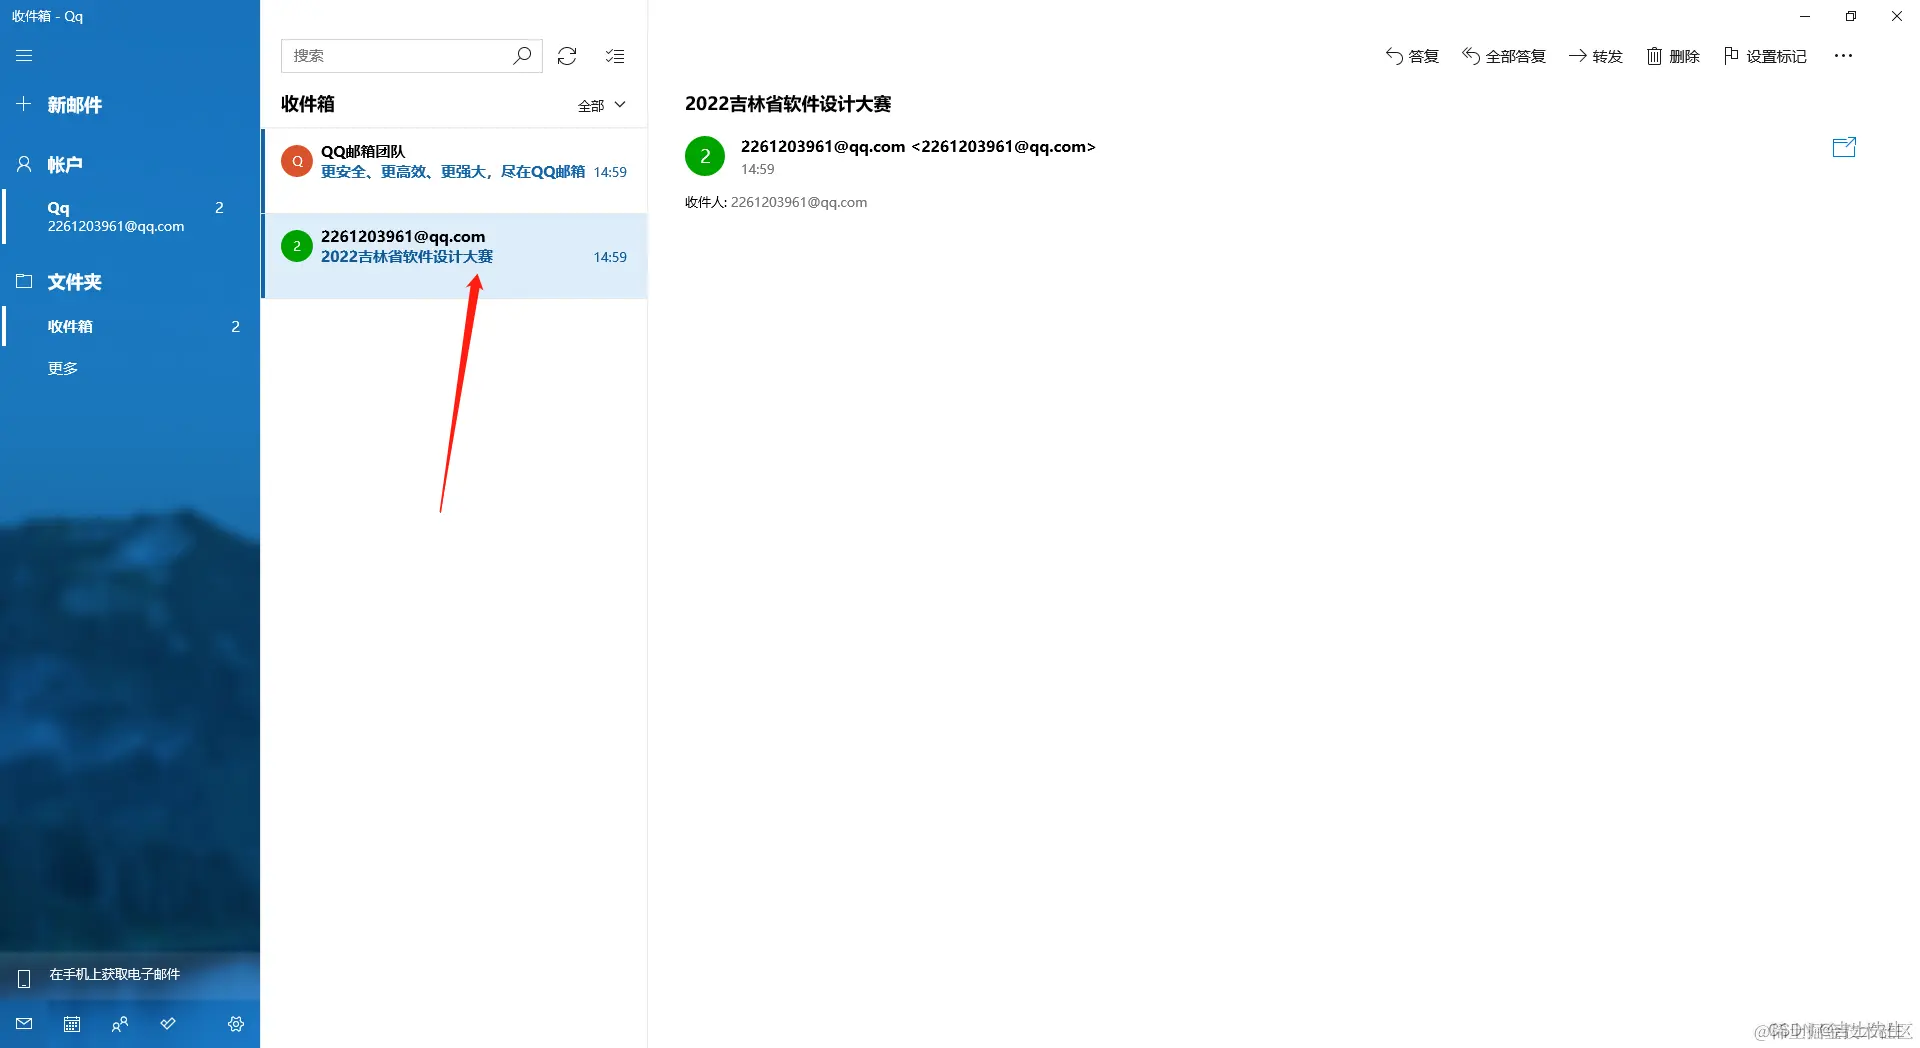Screen dimensions: 1920x1048
Task: Select the 收件箱 inbox folder
Action: pos(130,326)
